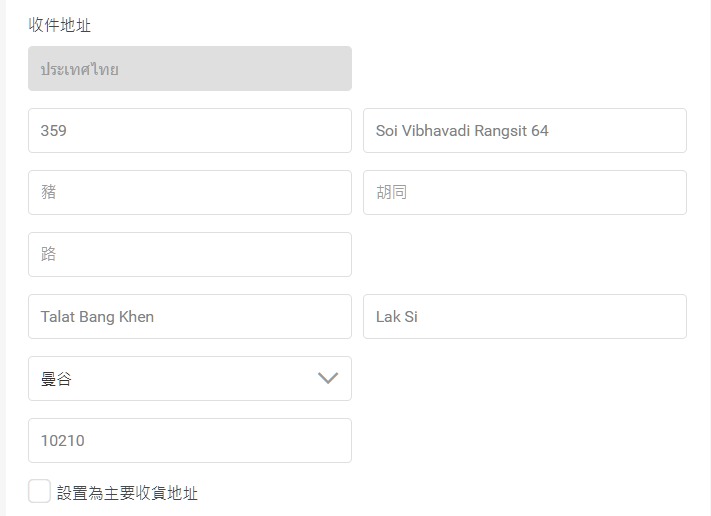Click the disabled ประเทศไทย country field

(190, 69)
